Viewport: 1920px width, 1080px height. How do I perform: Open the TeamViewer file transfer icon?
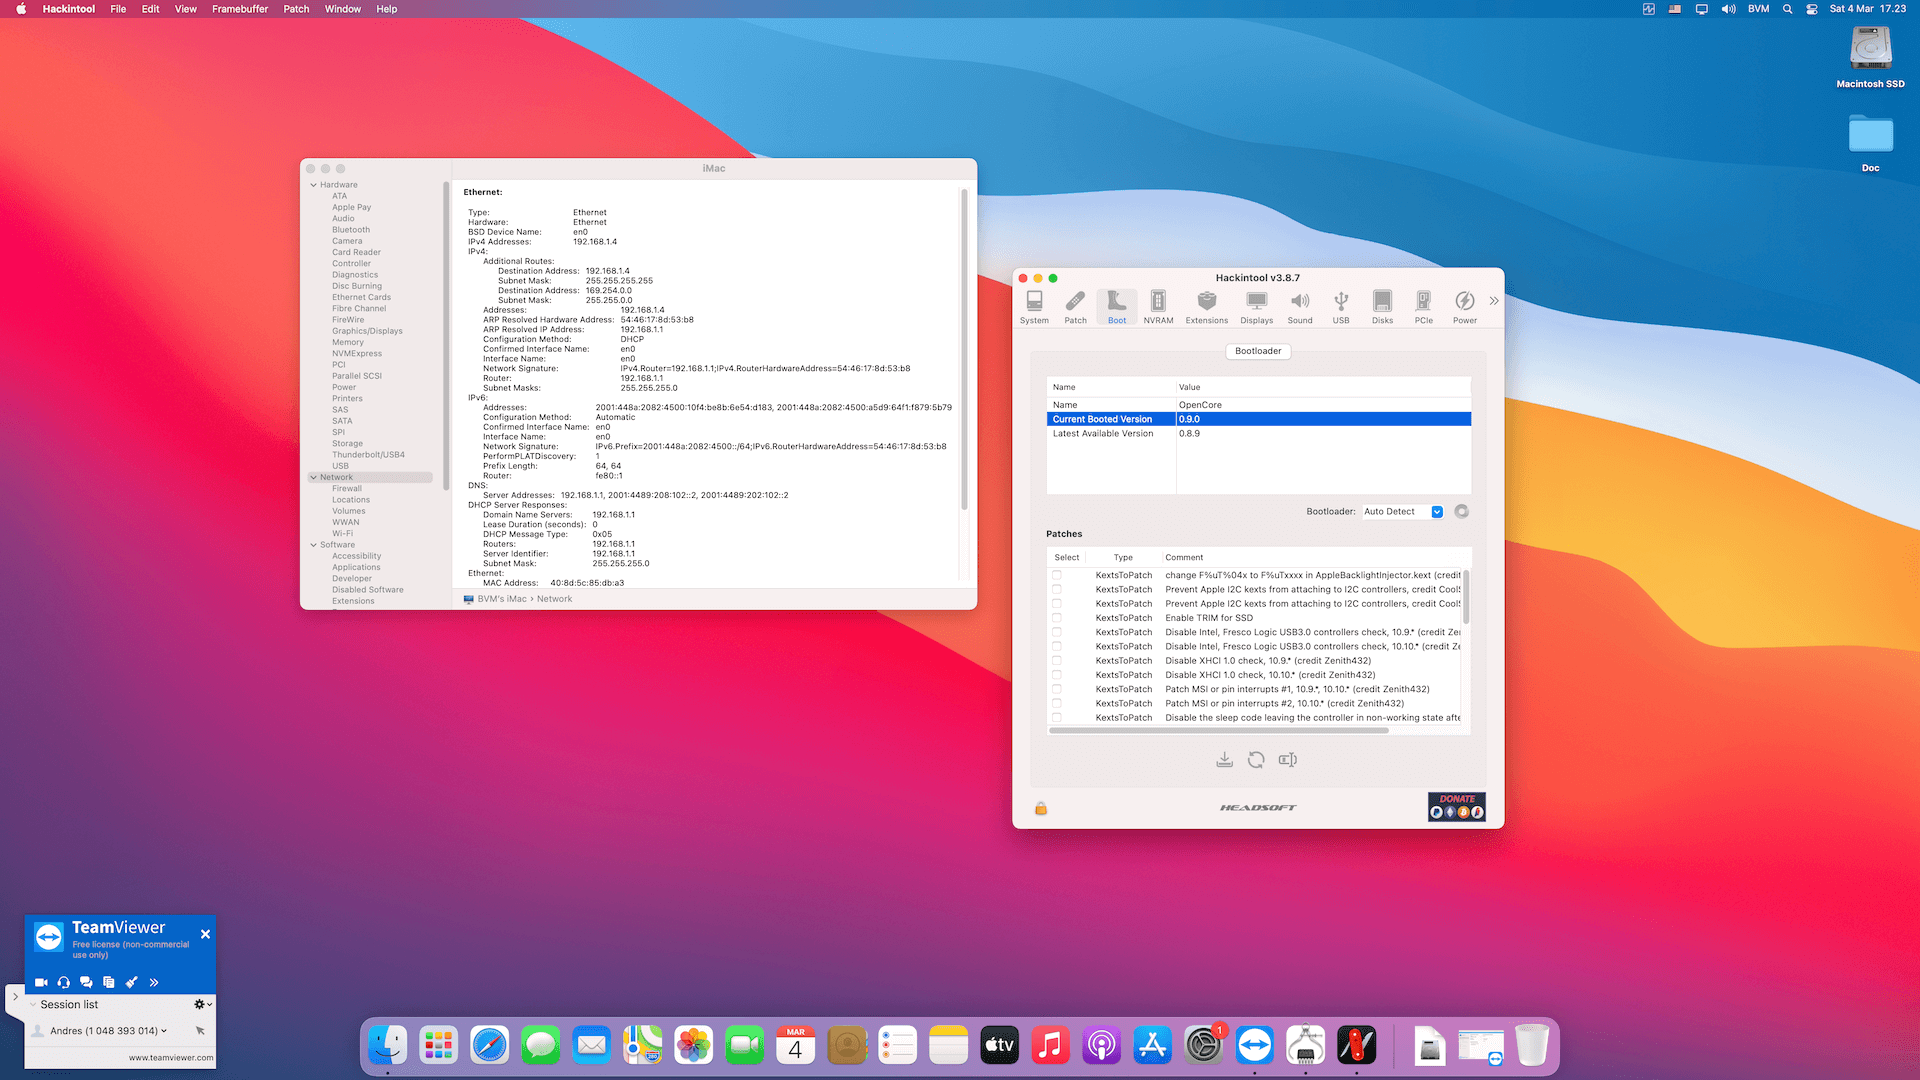[108, 982]
